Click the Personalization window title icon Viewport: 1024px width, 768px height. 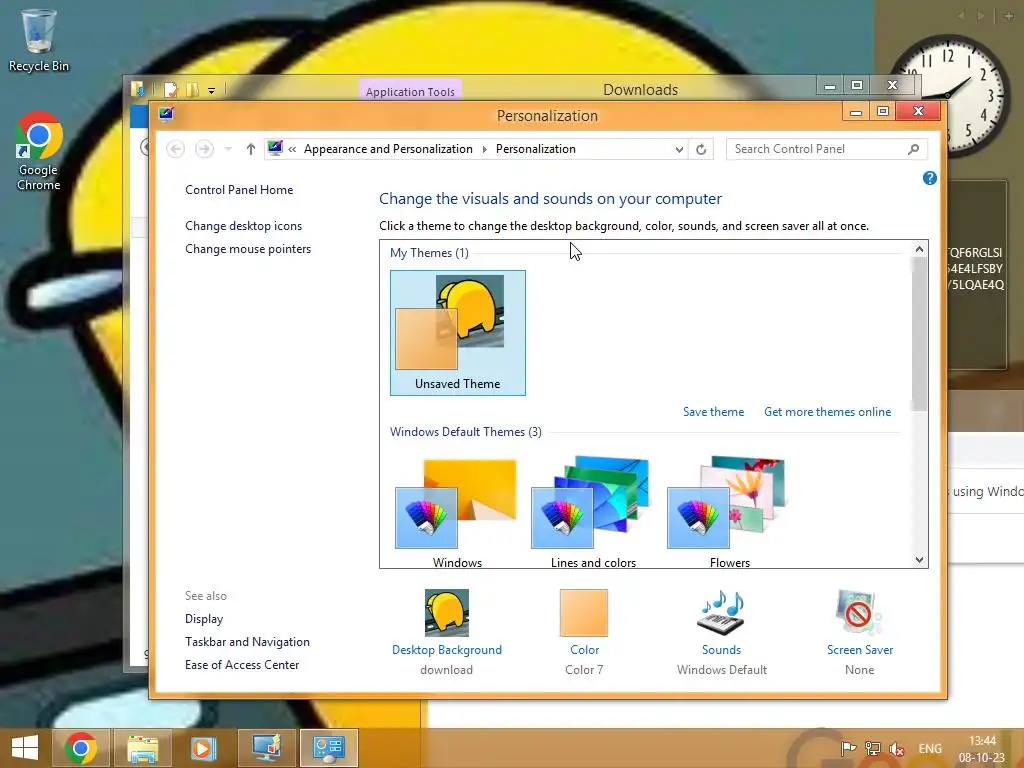pyautogui.click(x=166, y=115)
